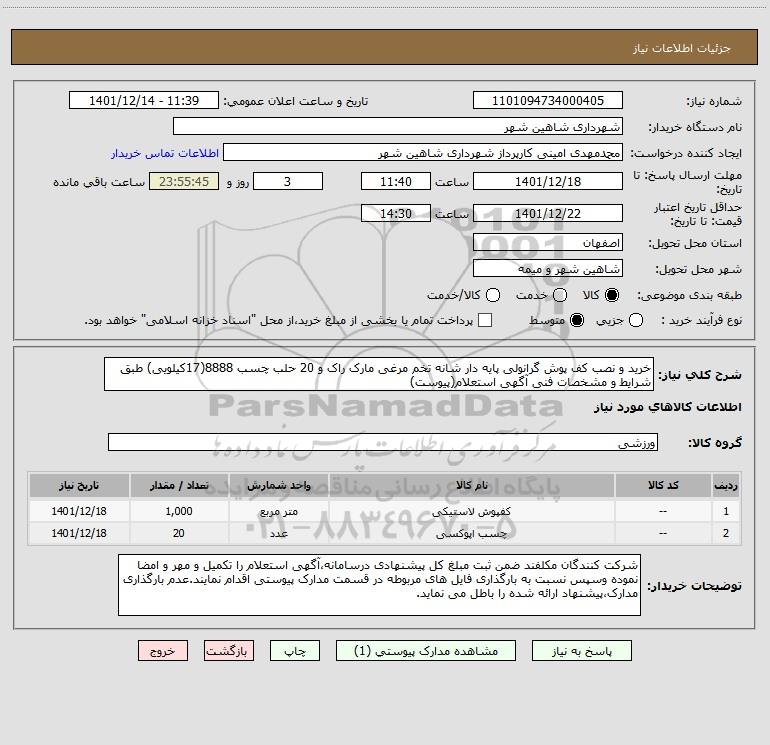770x745 pixels.
Task: Click the واحد شمارش column header
Action: [278, 485]
